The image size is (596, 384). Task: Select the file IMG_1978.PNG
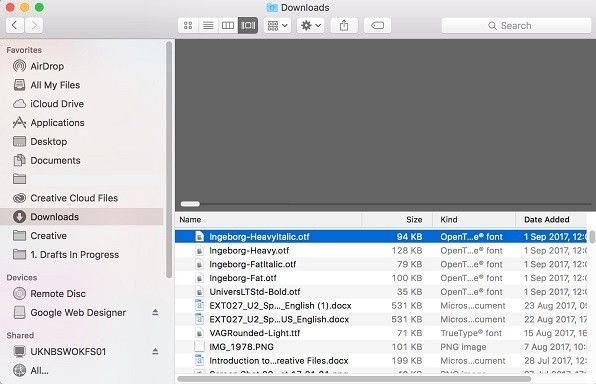pos(382,347)
